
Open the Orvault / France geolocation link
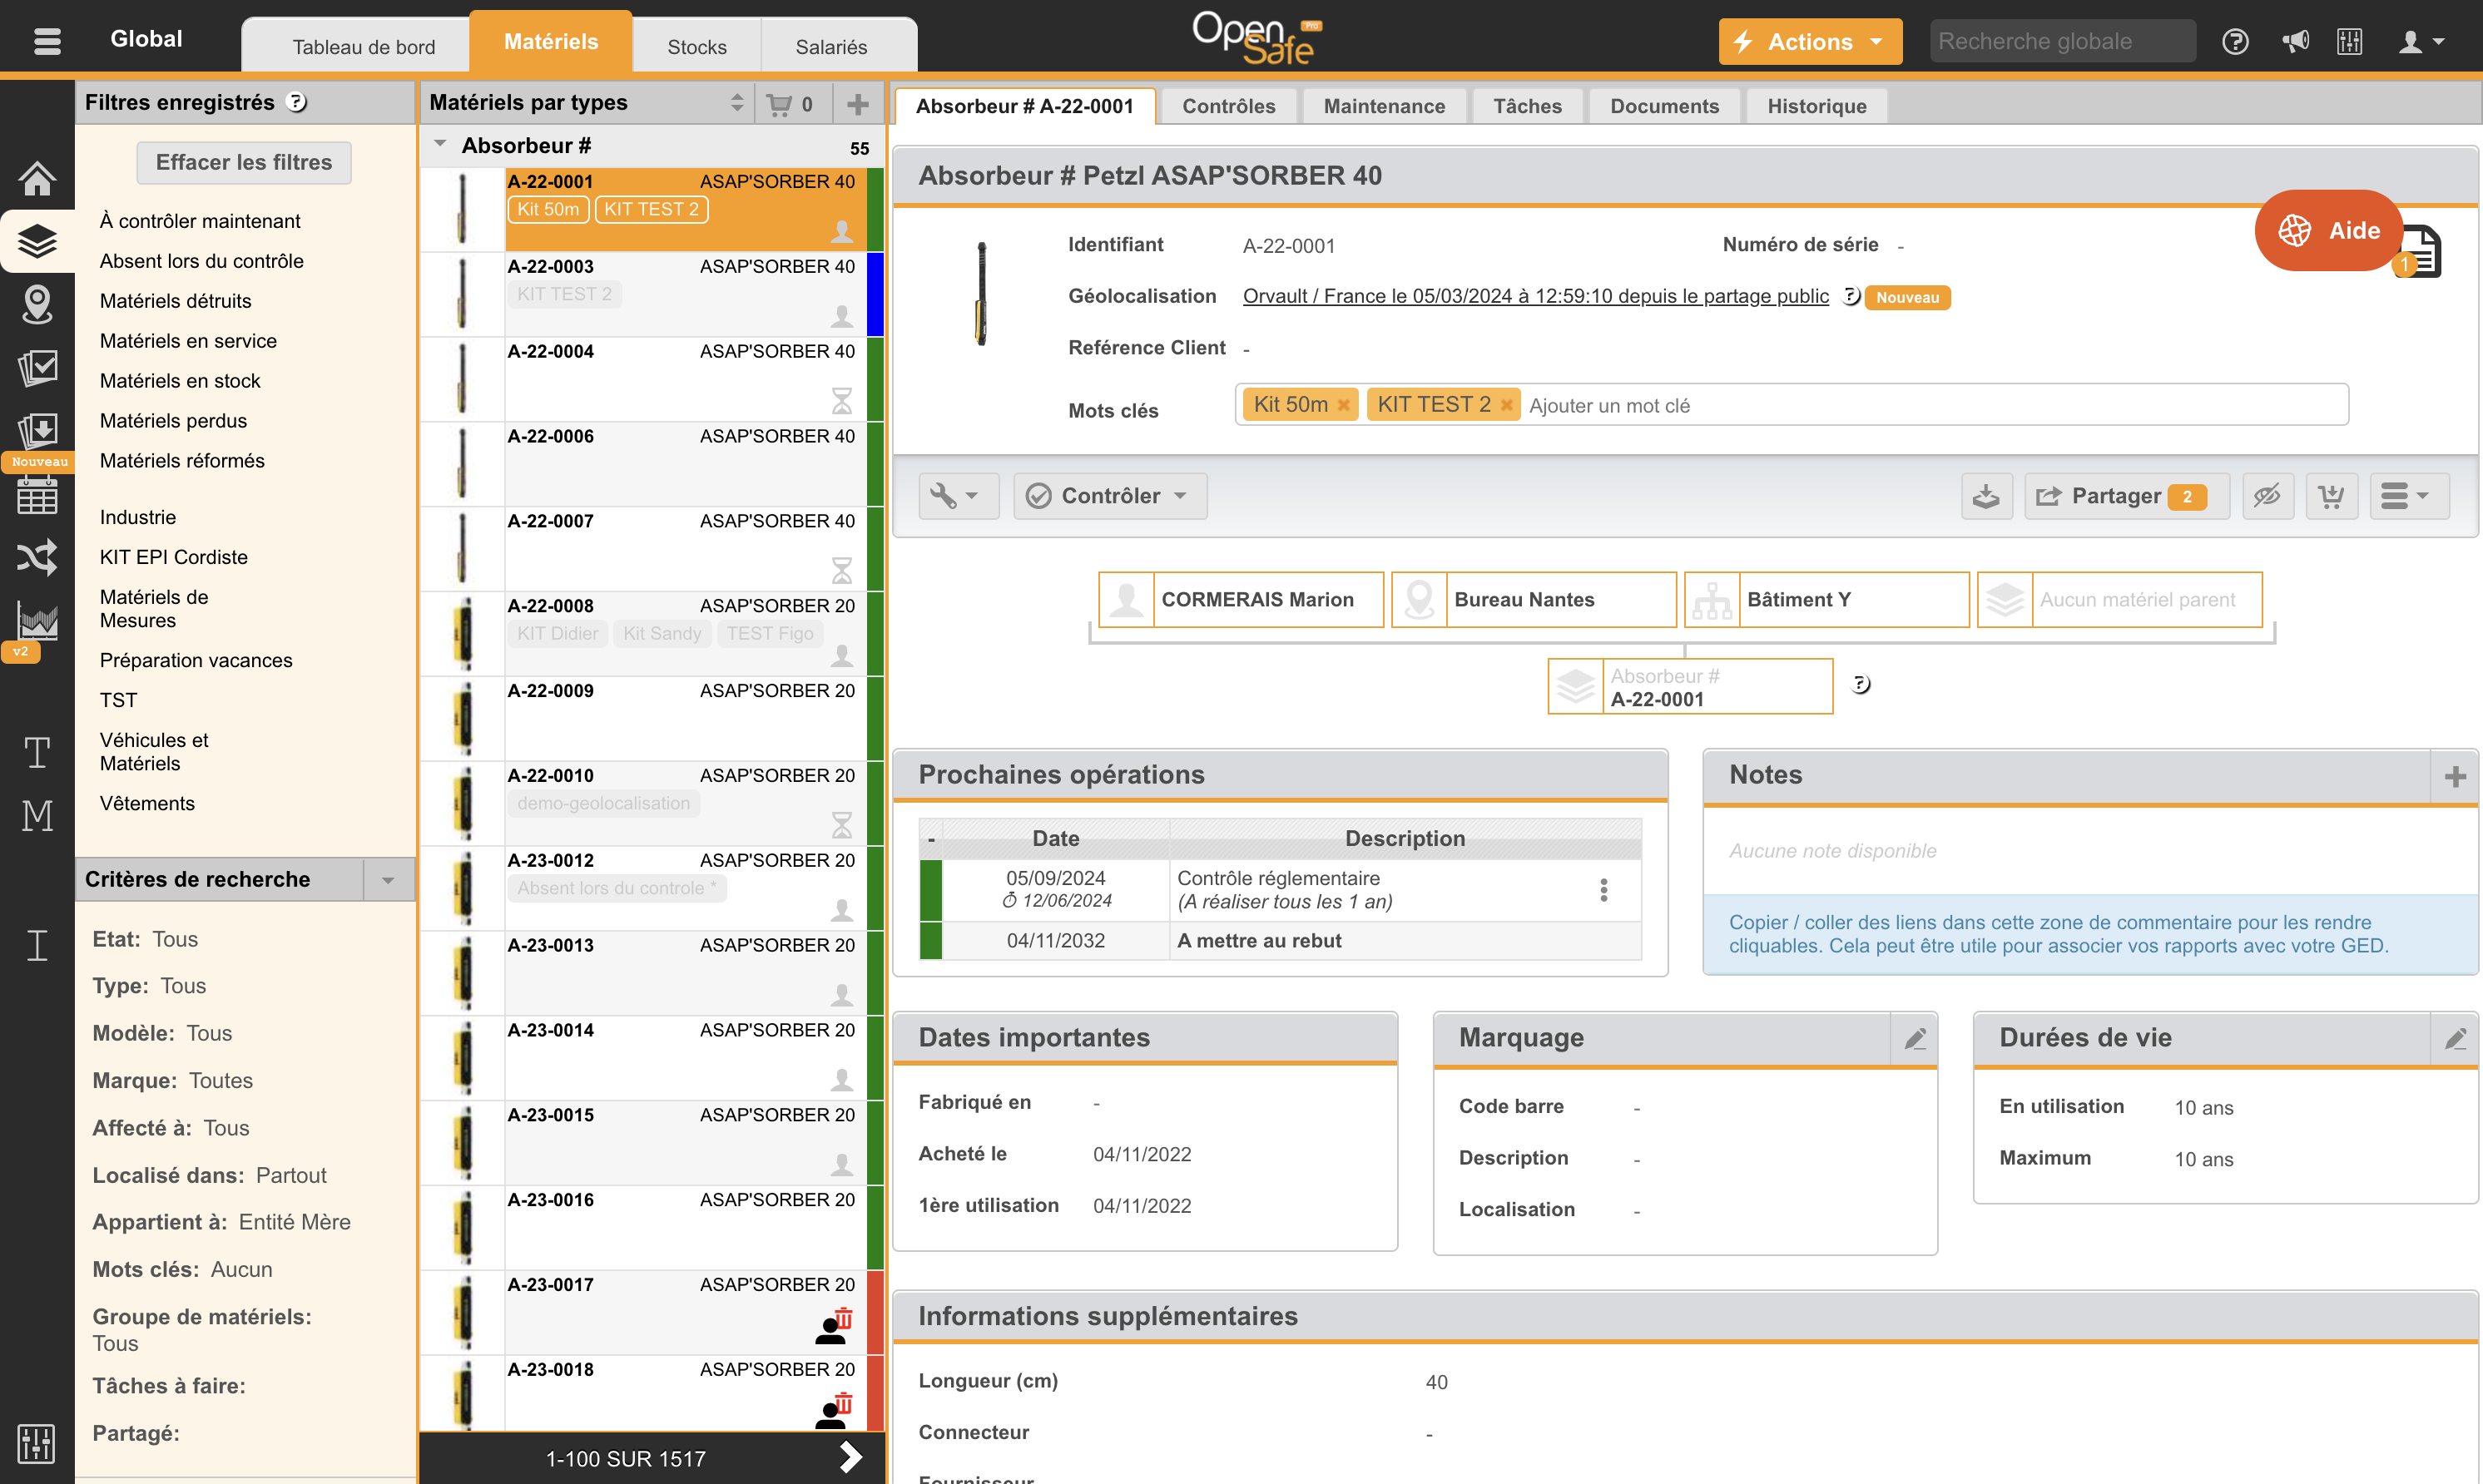click(1535, 296)
